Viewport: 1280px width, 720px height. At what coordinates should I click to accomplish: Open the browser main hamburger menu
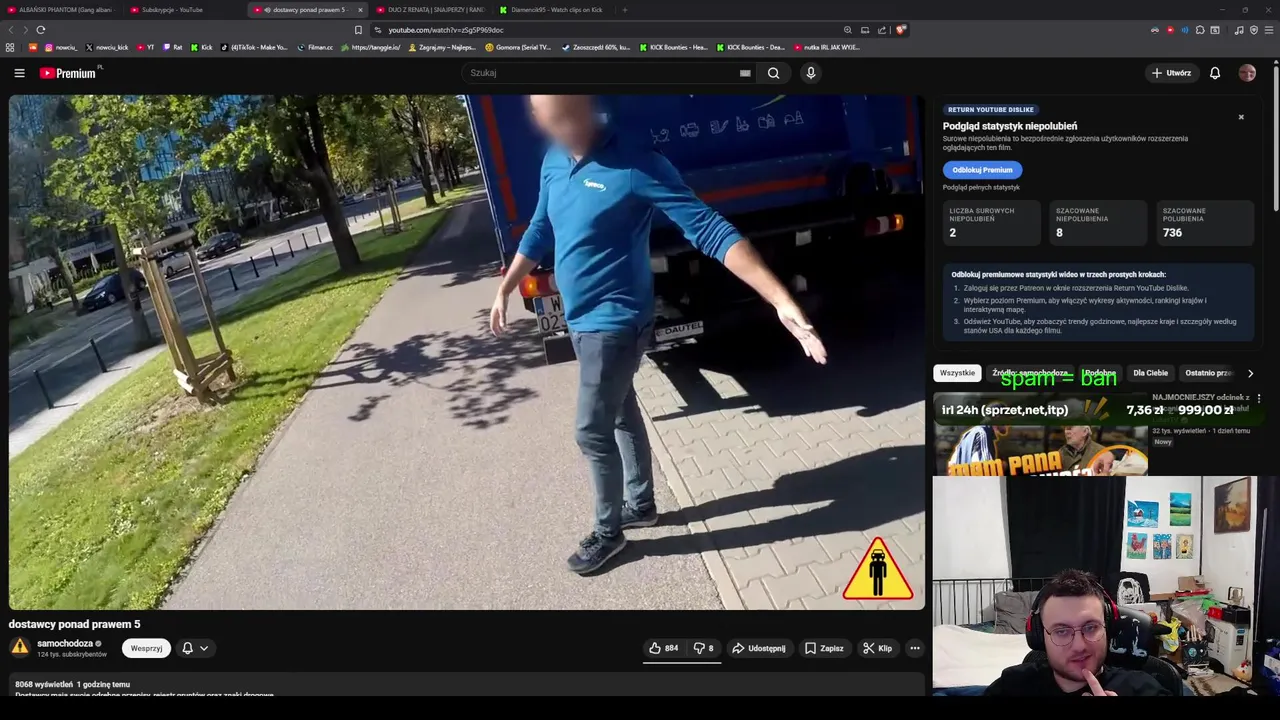point(1269,30)
